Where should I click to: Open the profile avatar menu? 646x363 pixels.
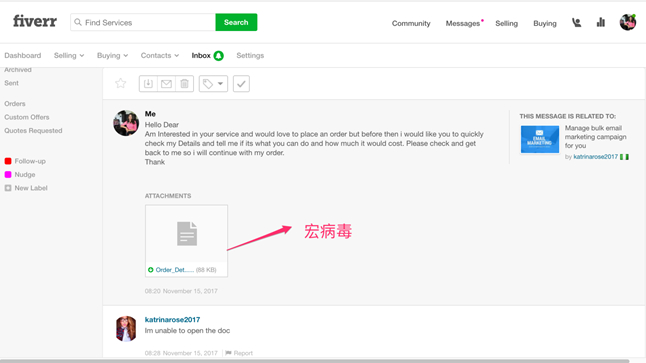coord(628,22)
